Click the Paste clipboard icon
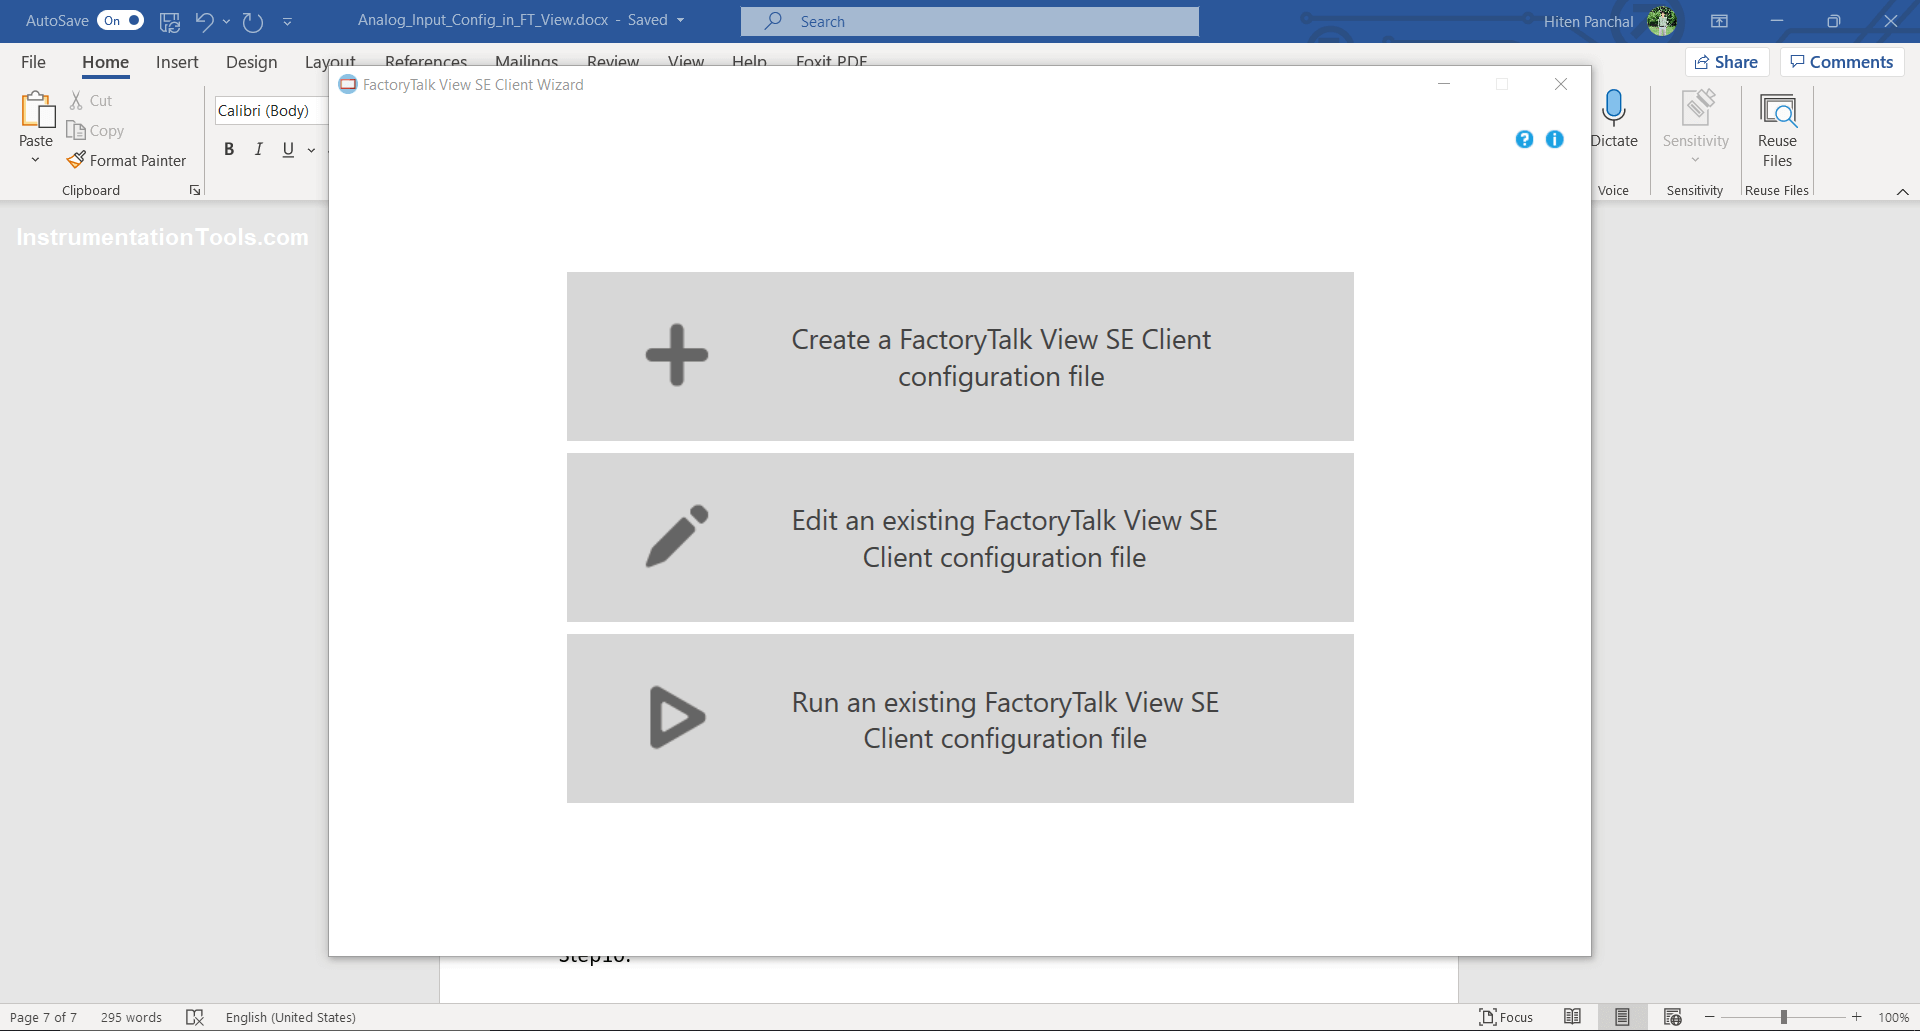This screenshot has height=1031, width=1920. click(37, 110)
